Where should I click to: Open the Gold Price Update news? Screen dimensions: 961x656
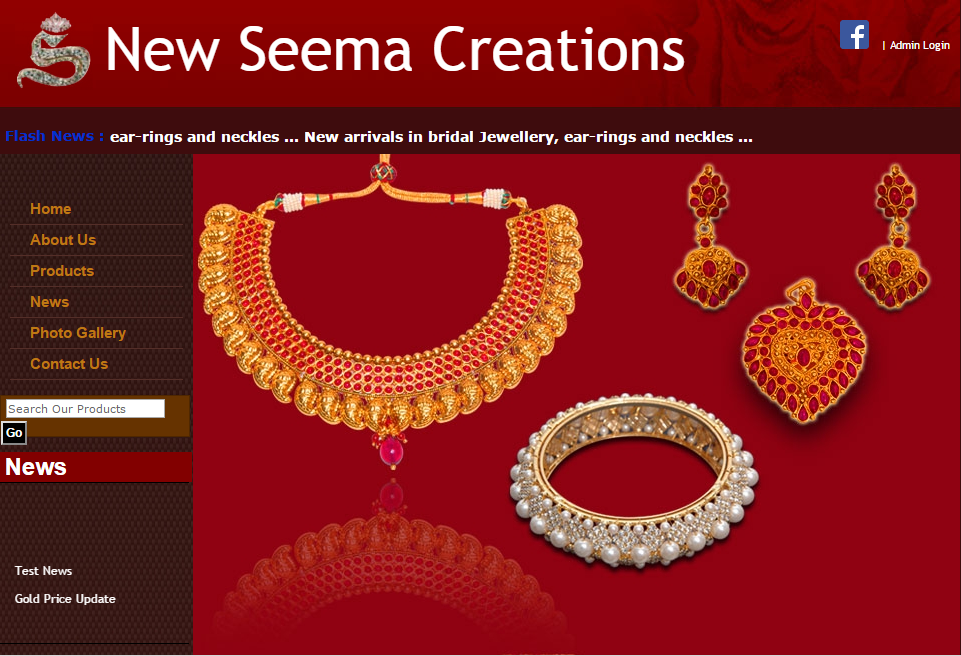(65, 599)
